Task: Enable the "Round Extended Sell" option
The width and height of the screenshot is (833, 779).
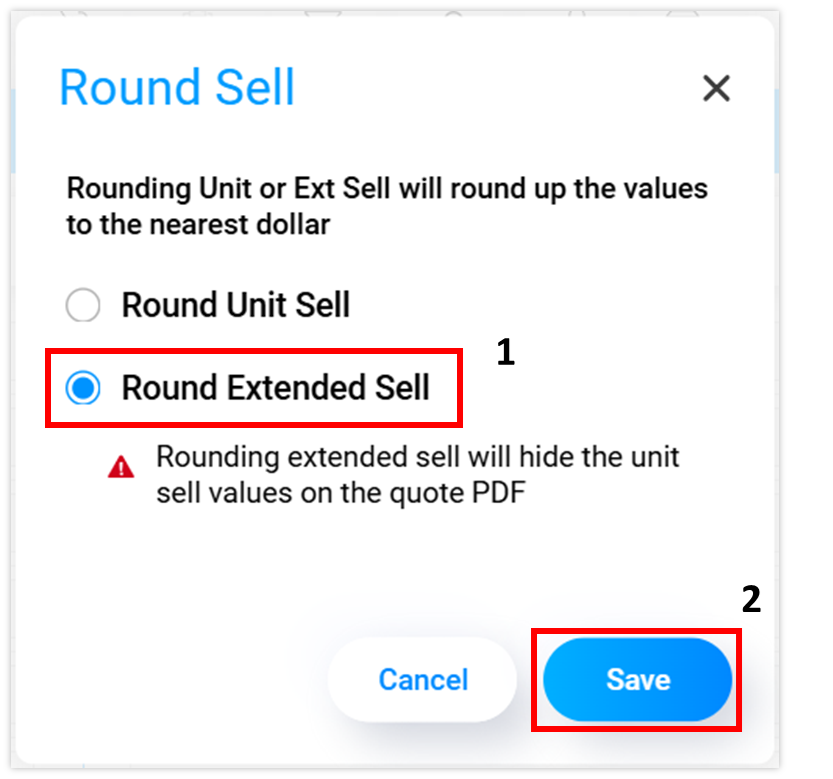Action: 85,388
